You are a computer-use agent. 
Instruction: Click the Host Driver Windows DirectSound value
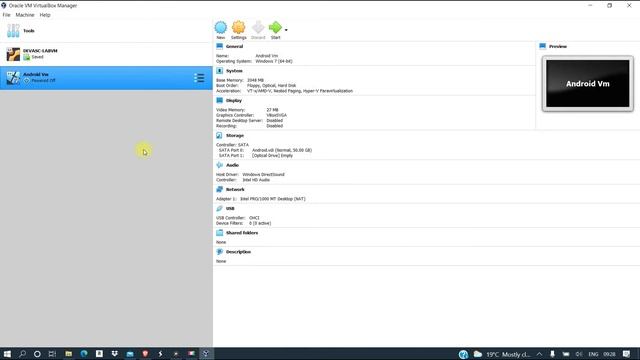[x=263, y=175]
